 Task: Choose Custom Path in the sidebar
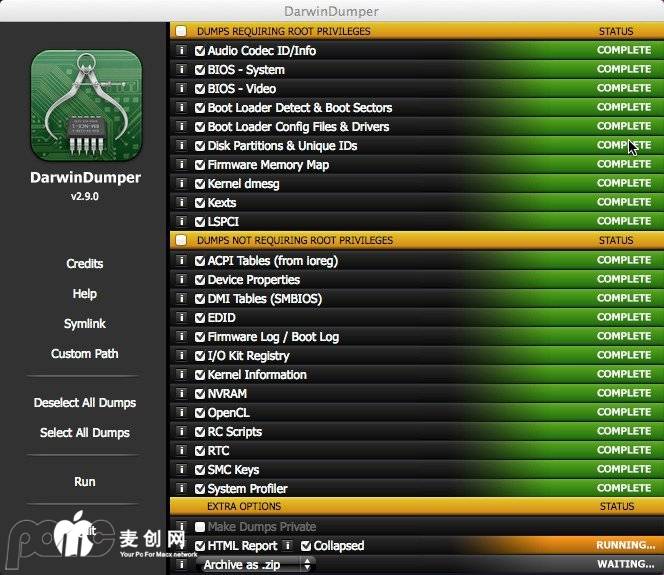tap(85, 354)
